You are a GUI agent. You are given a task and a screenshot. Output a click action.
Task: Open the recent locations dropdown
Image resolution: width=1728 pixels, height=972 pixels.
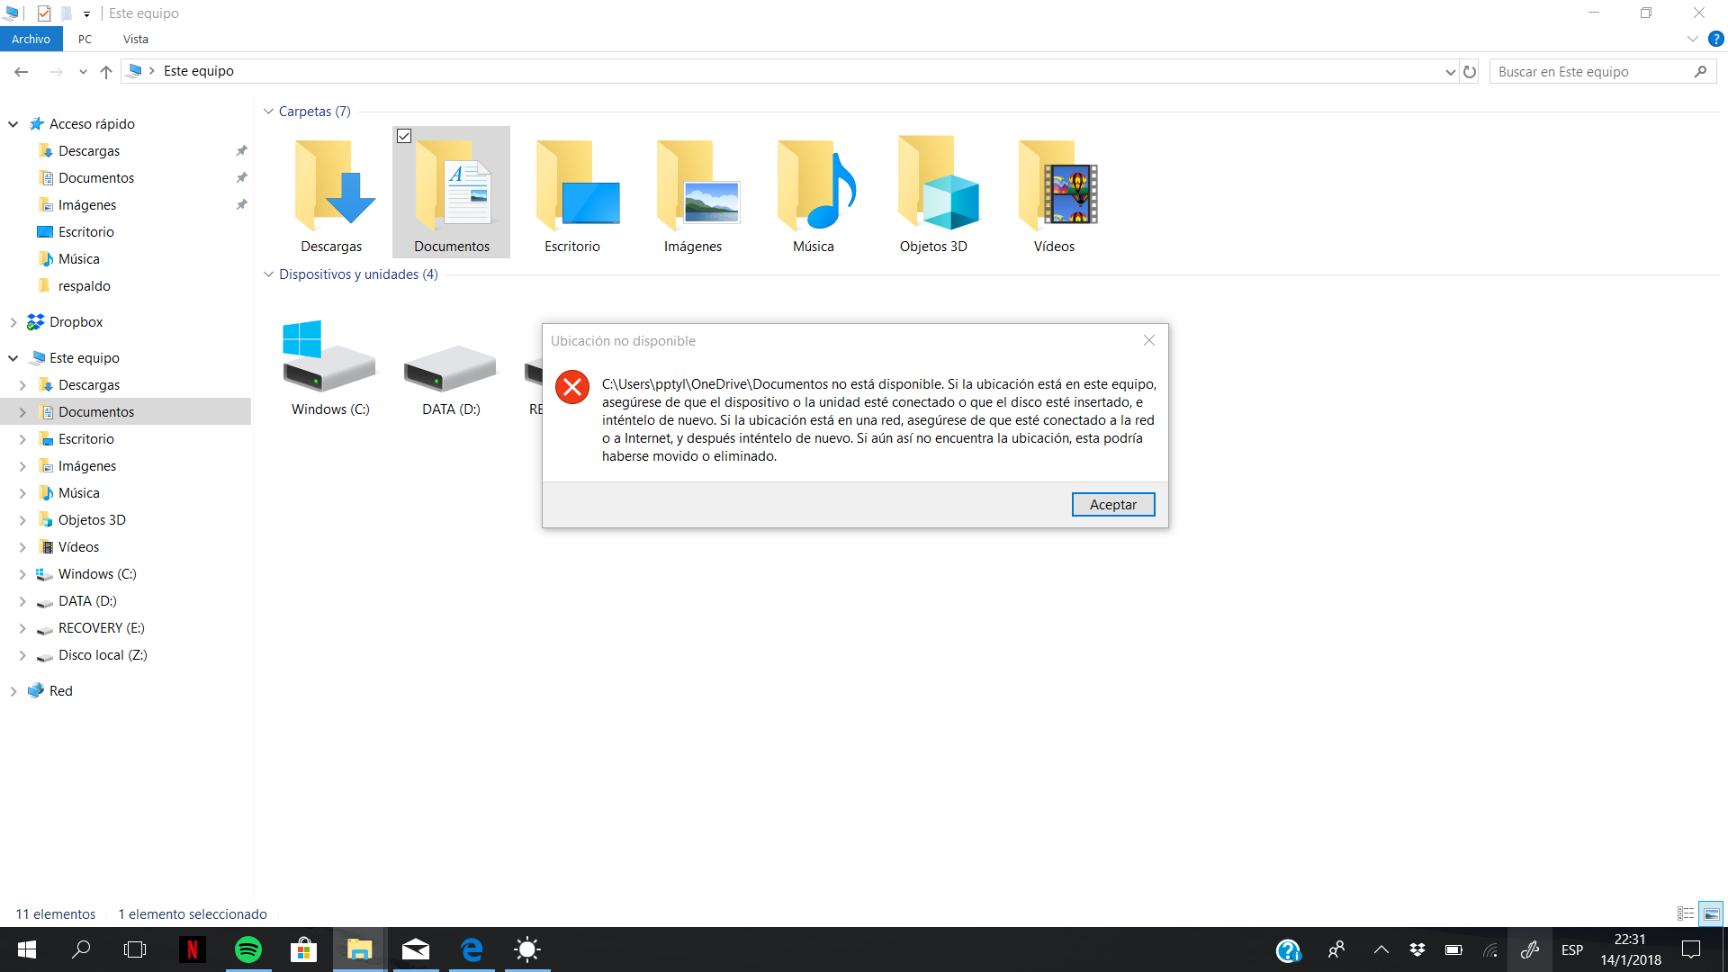click(82, 71)
